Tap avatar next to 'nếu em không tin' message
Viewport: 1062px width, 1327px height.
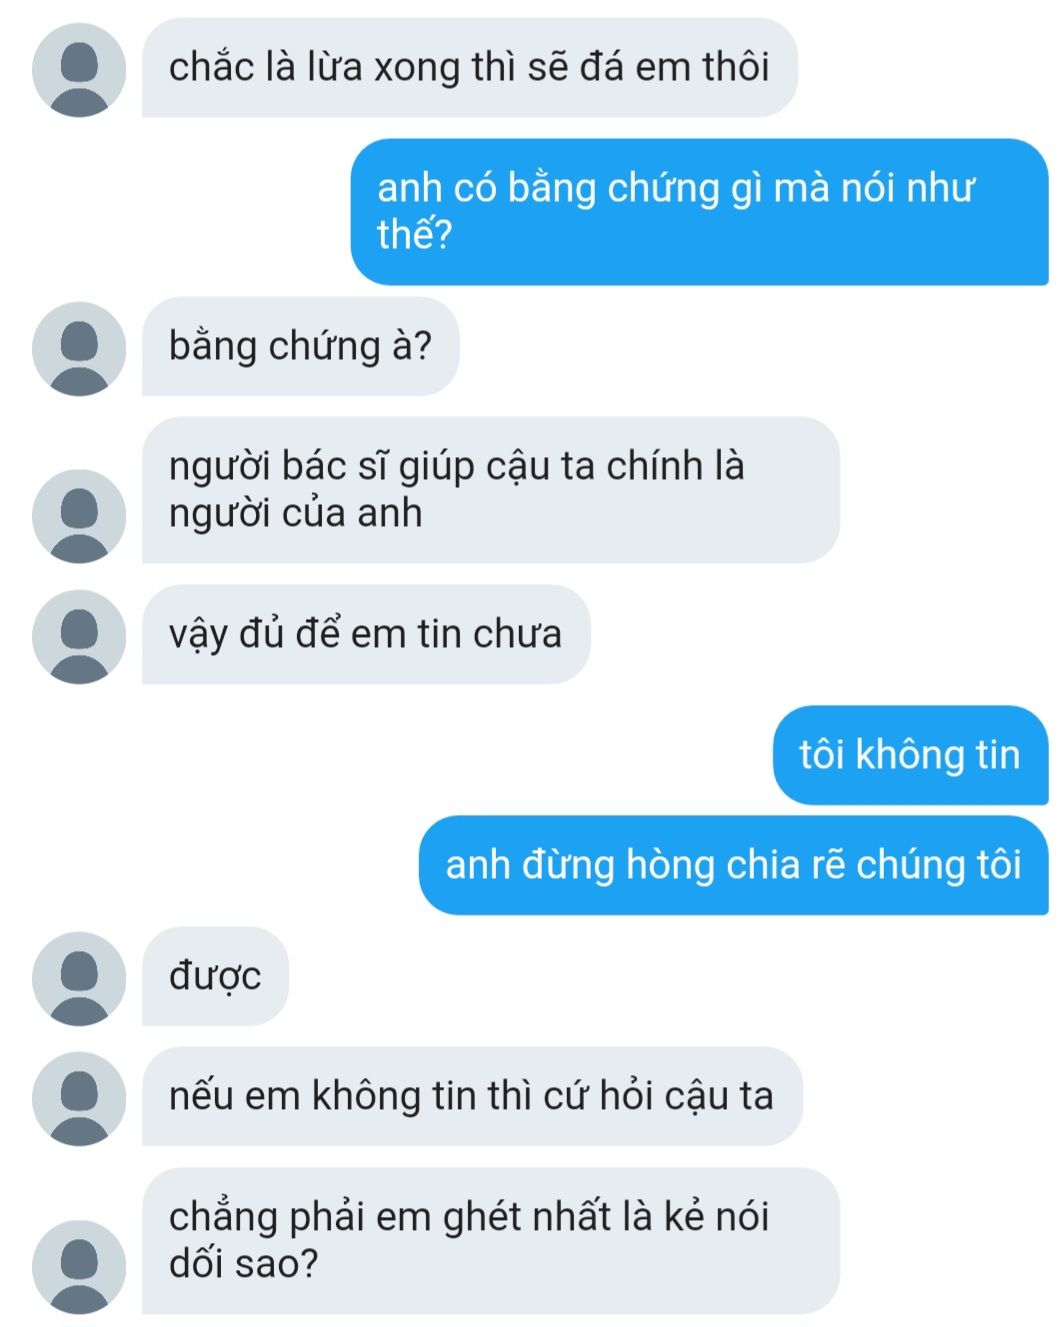coord(79,1098)
